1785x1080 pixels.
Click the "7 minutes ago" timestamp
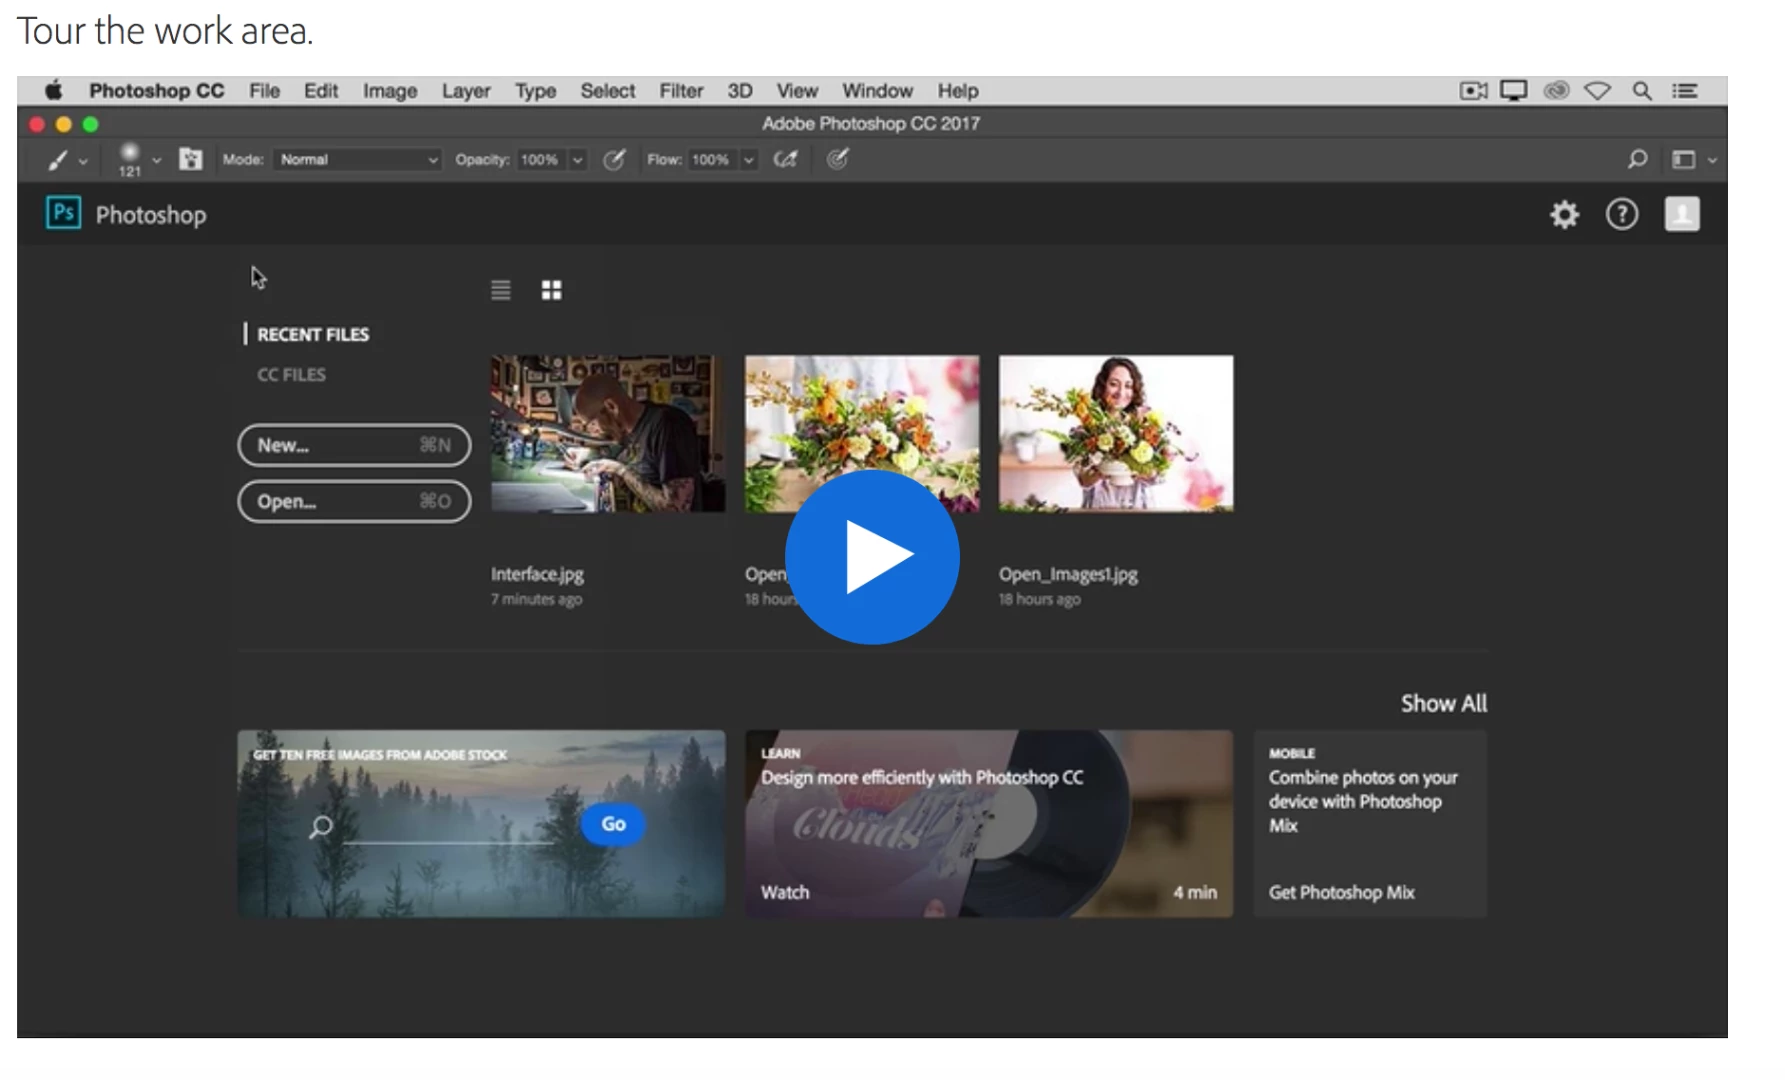(536, 599)
